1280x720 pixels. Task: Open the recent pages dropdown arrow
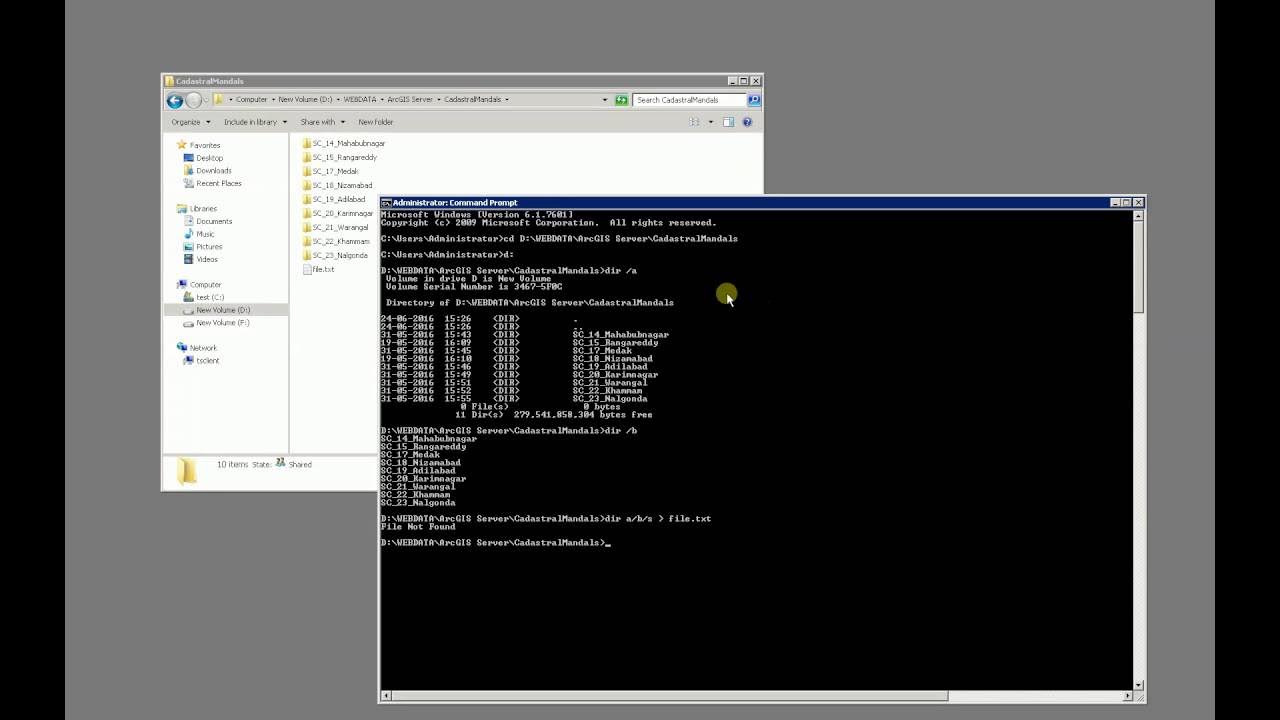(207, 100)
